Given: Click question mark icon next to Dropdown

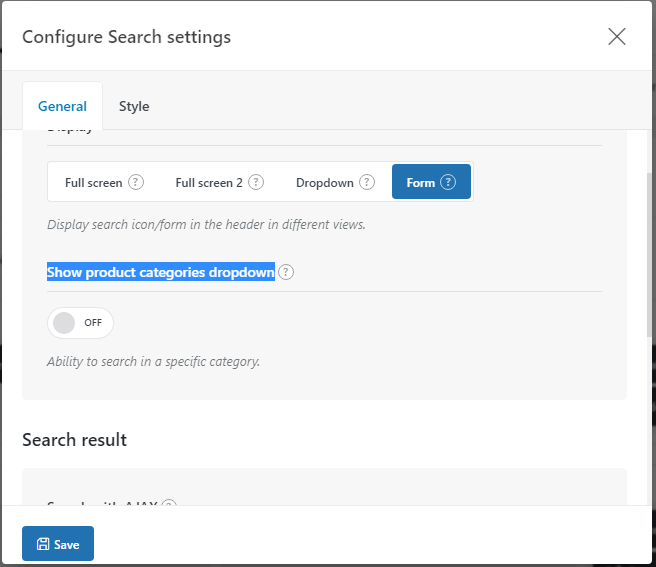Looking at the screenshot, I should point(367,182).
